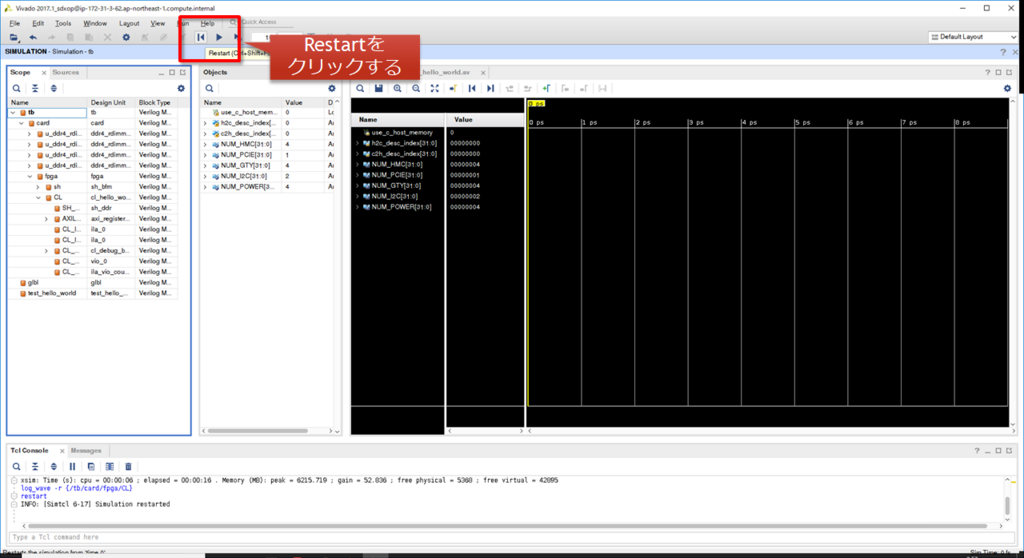This screenshot has height=558, width=1024.
Task: Click the Run All play button
Action: click(219, 37)
